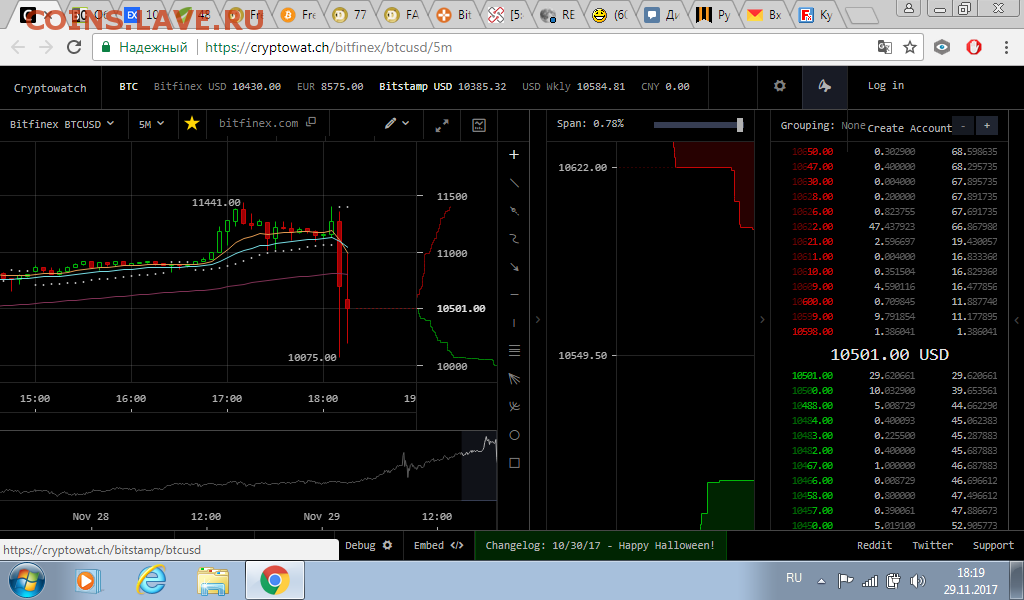Viewport: 1024px width, 600px height.
Task: Click the RU language indicator
Action: tap(794, 578)
